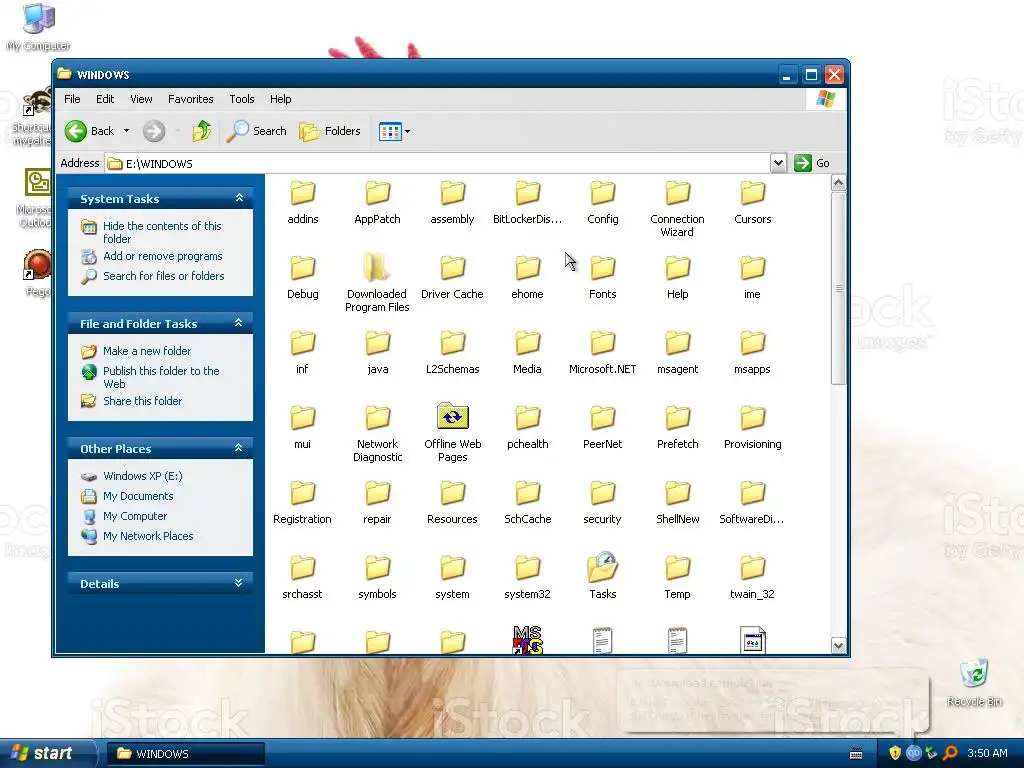Select the system32 folder icon

tap(527, 568)
